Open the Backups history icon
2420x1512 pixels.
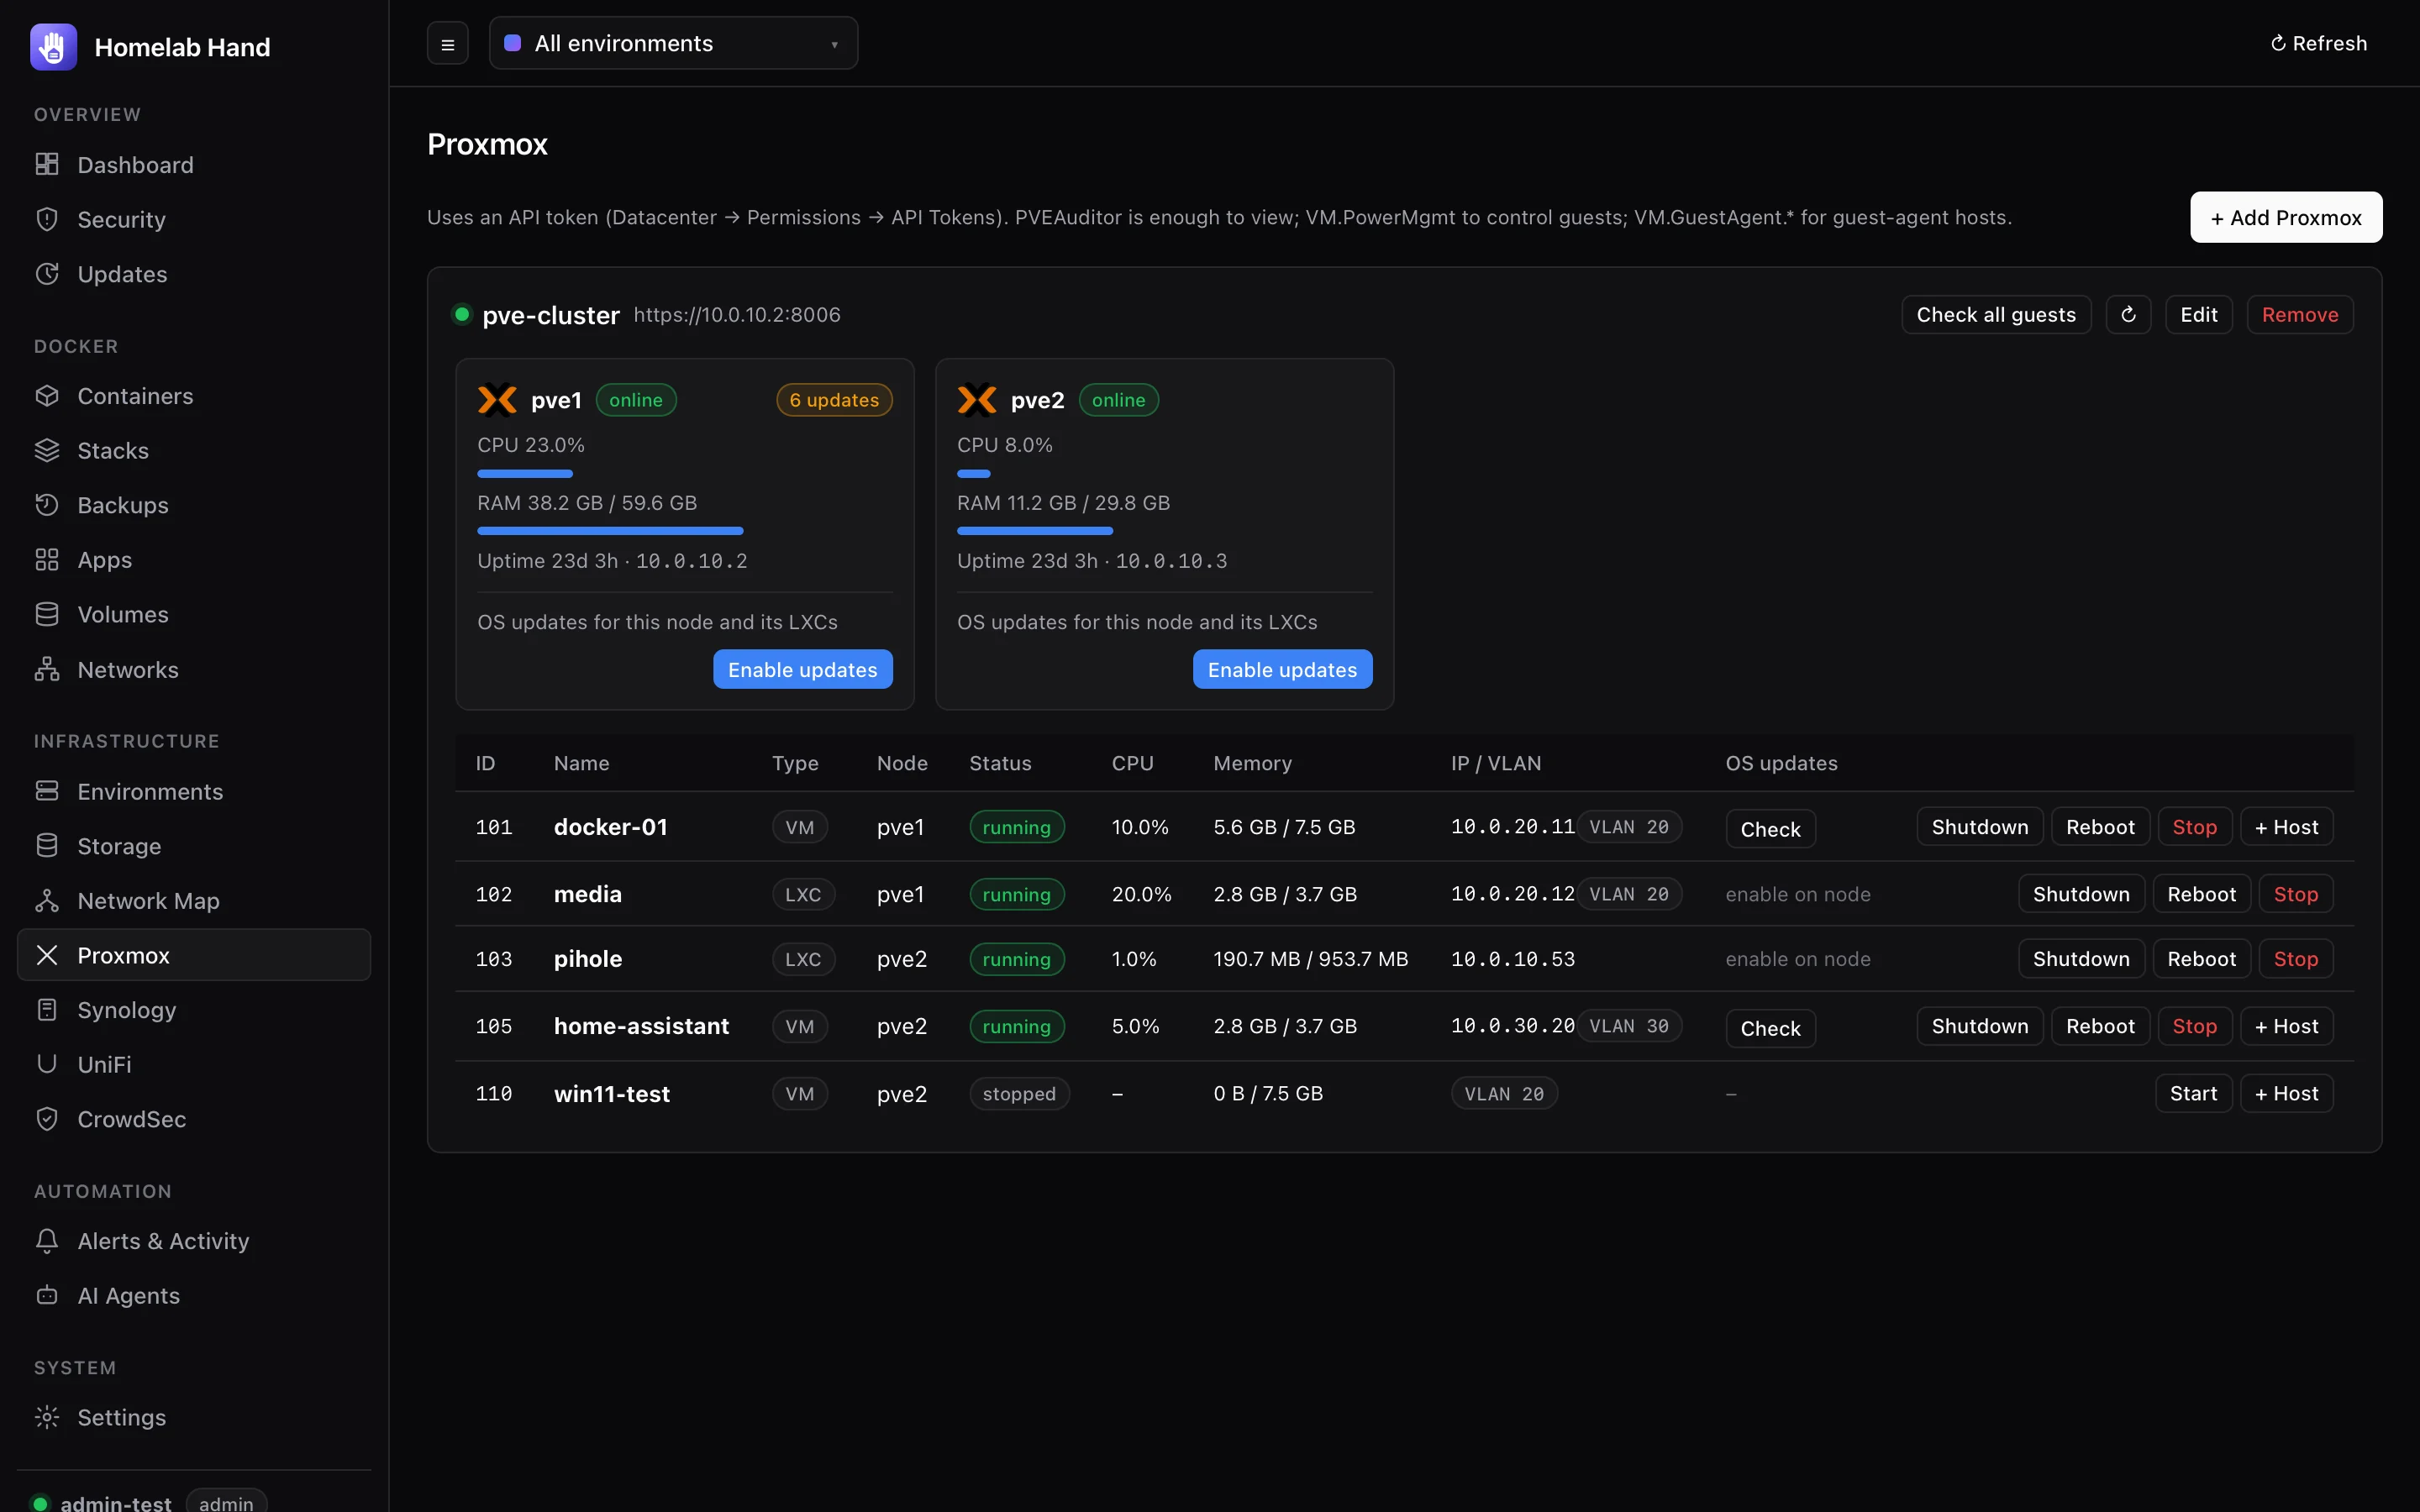[x=47, y=505]
